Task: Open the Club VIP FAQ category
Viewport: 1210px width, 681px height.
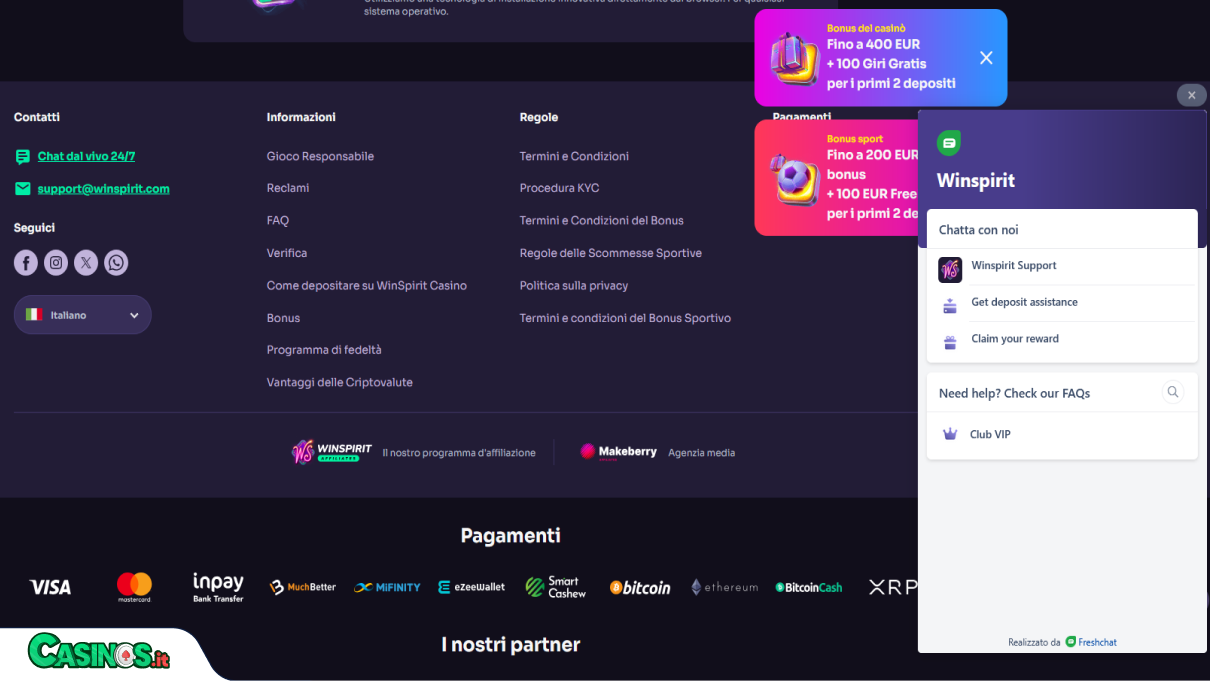Action: pyautogui.click(x=1062, y=434)
